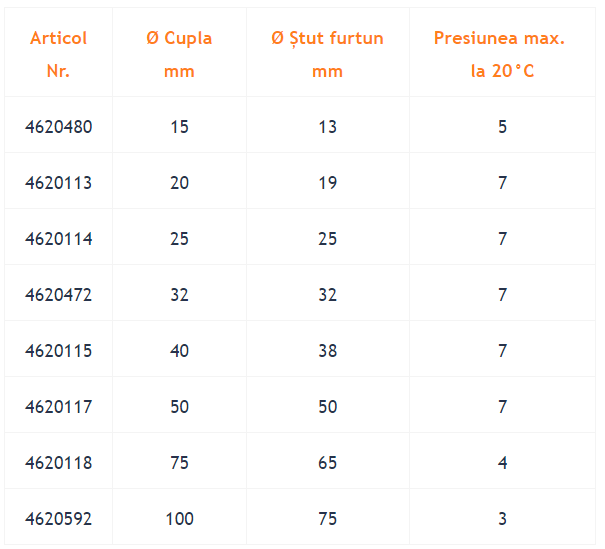Select pressure value 3 in the last row
This screenshot has height=549, width=605.
coord(502,519)
